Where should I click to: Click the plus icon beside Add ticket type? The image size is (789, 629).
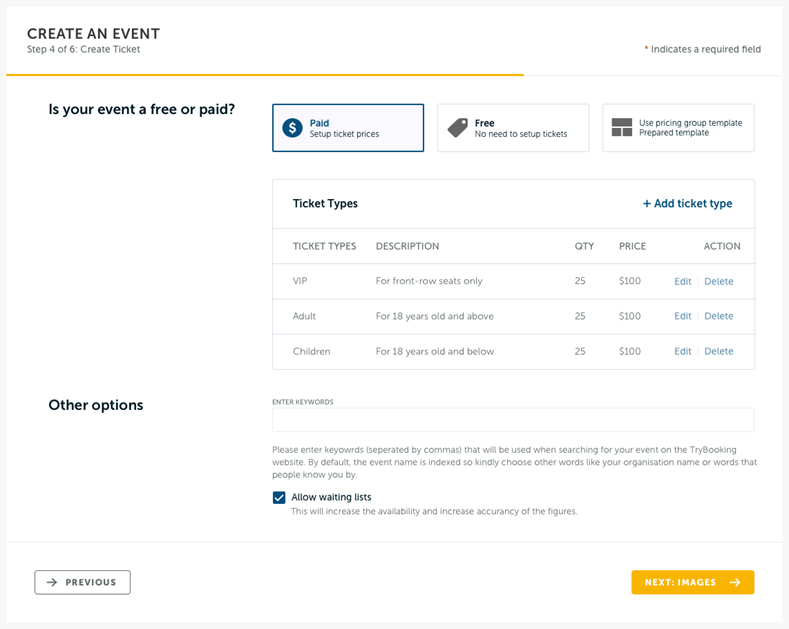(647, 203)
